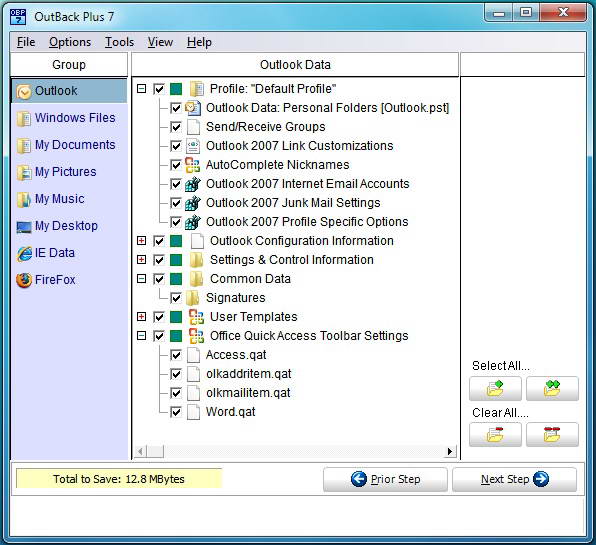Click the horizontal scrollbar left arrow
This screenshot has height=545, width=596.
tap(140, 451)
